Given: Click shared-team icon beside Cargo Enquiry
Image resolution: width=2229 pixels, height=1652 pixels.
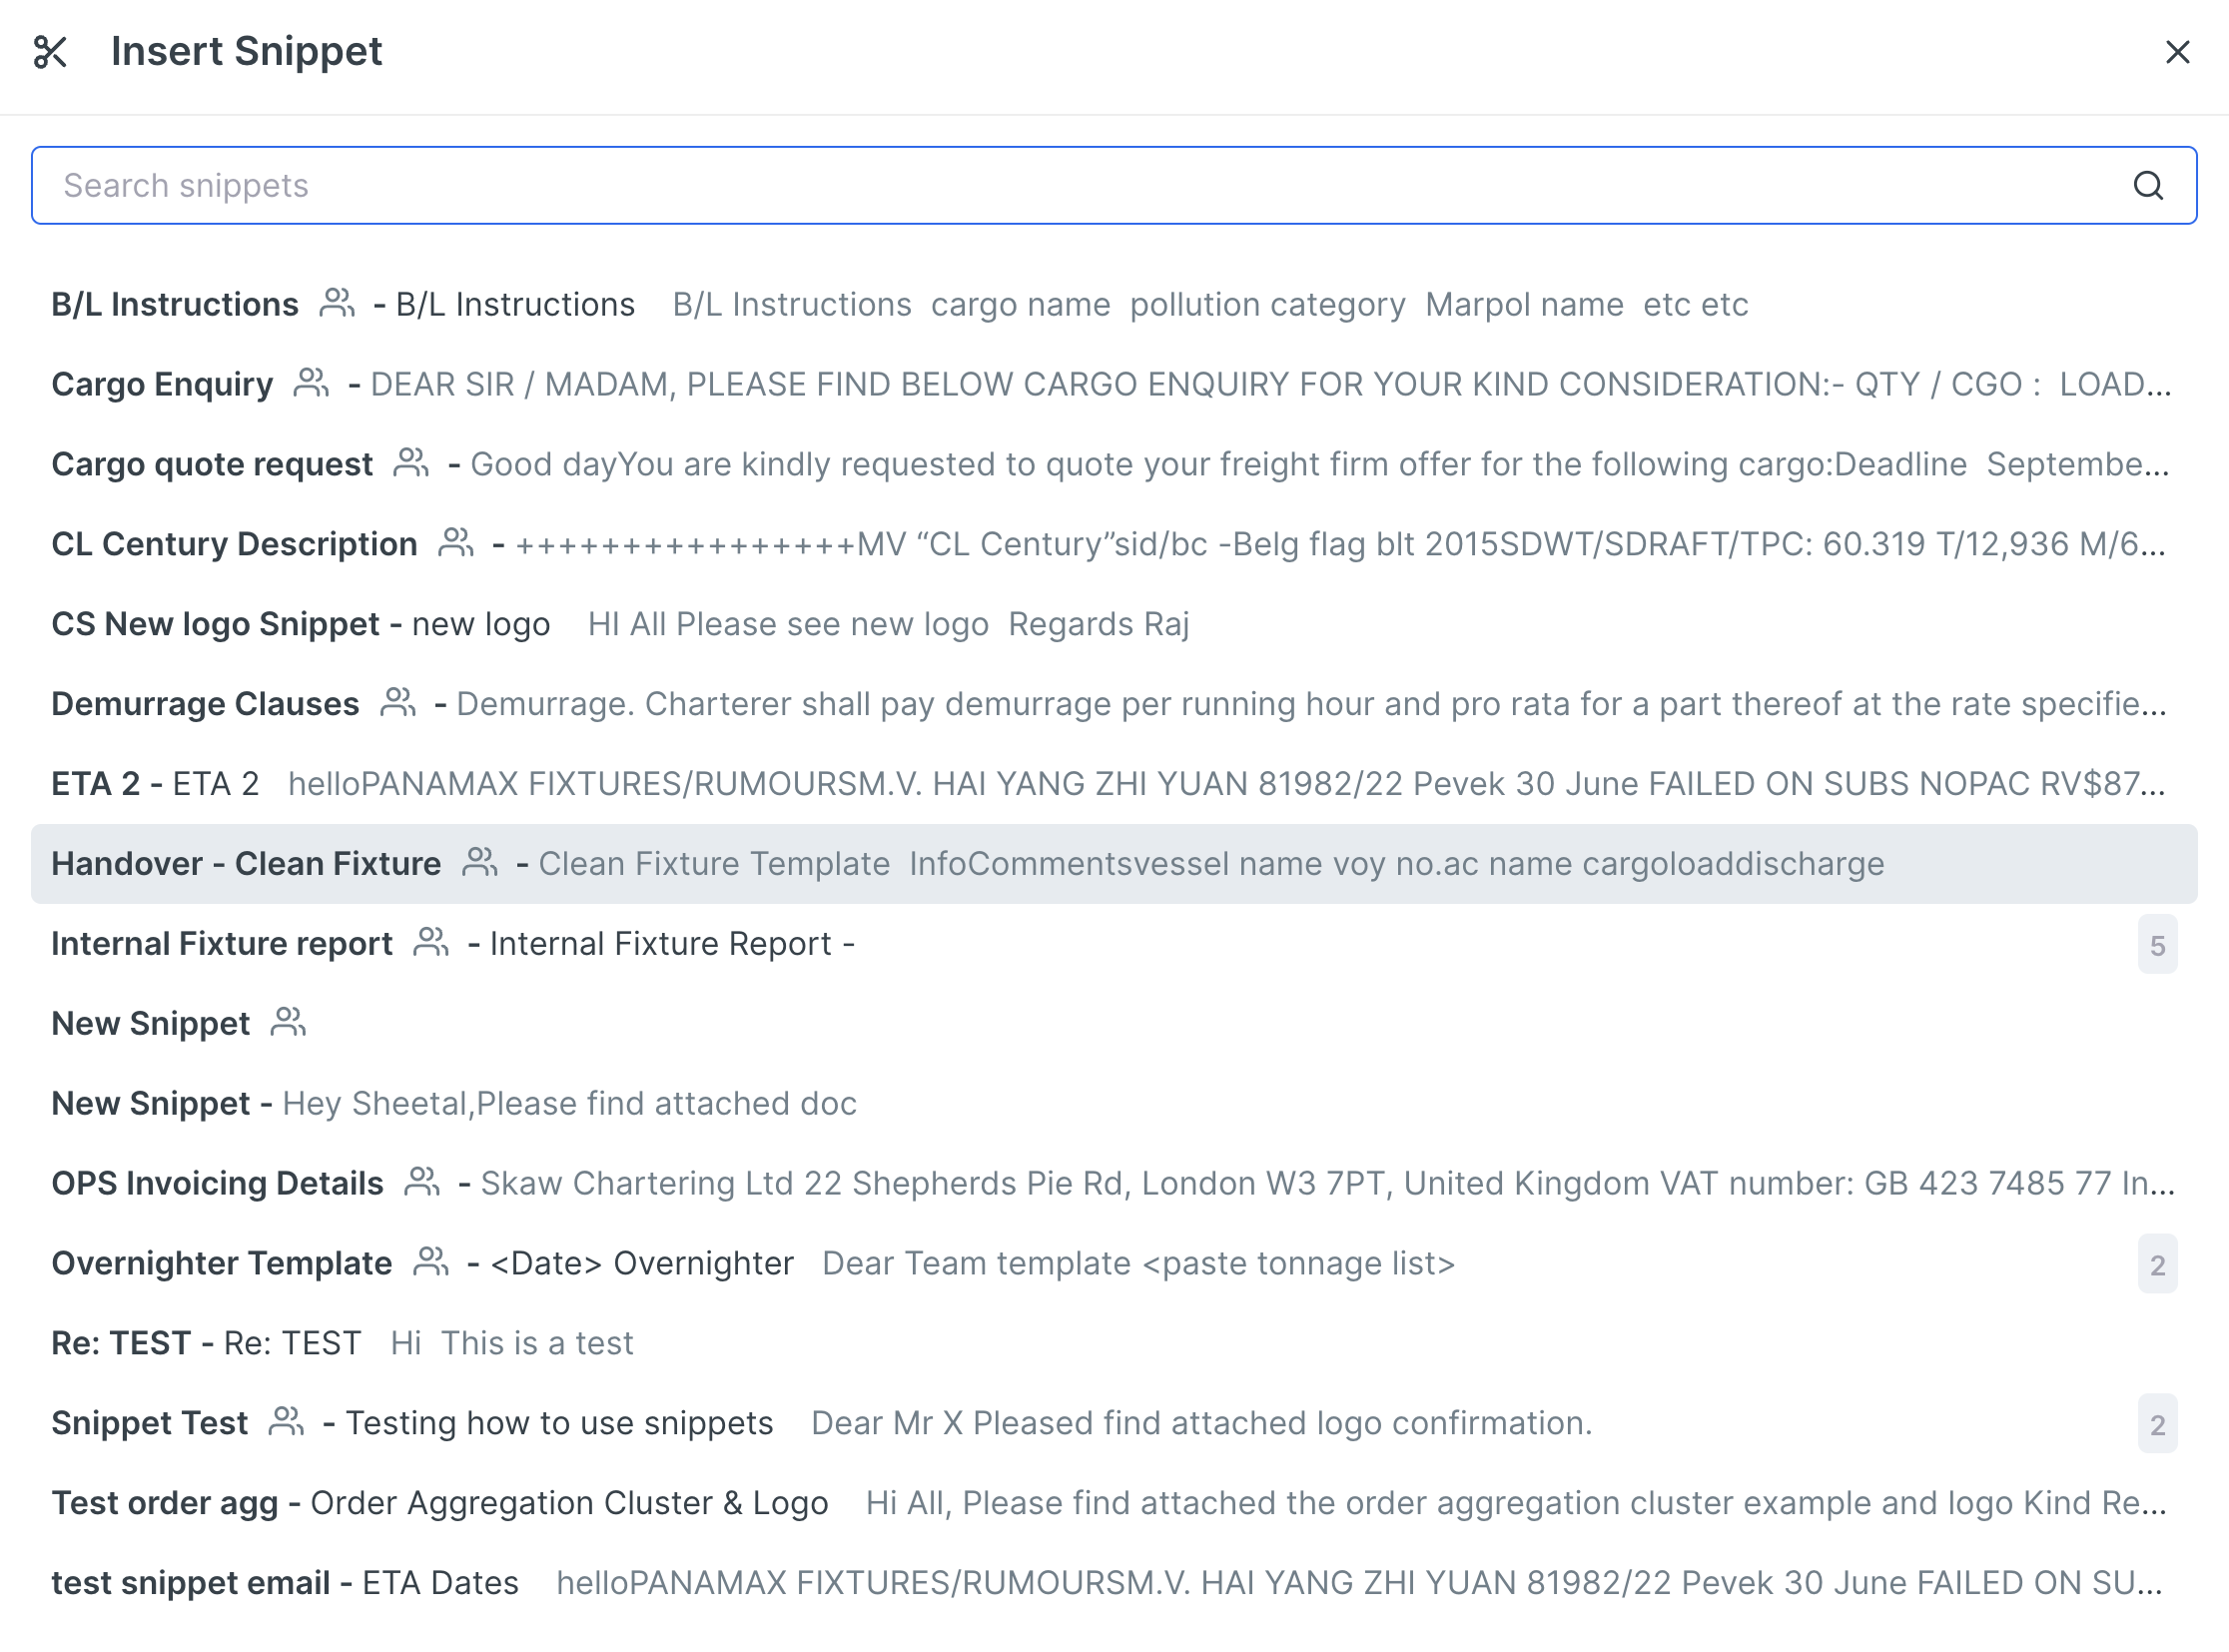Looking at the screenshot, I should pyautogui.click(x=311, y=383).
